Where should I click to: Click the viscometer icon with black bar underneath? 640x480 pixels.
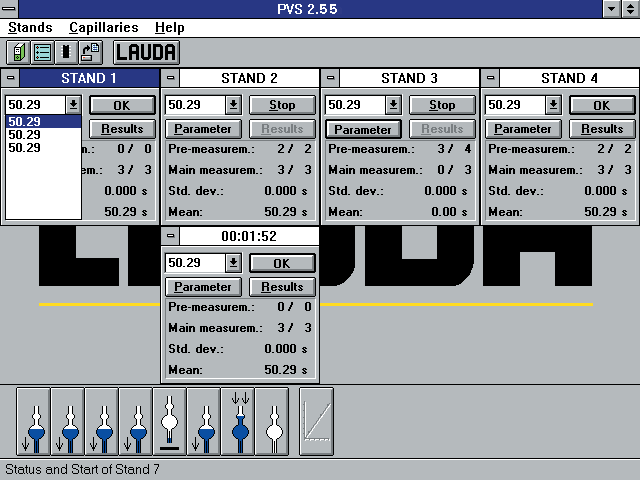click(x=169, y=422)
